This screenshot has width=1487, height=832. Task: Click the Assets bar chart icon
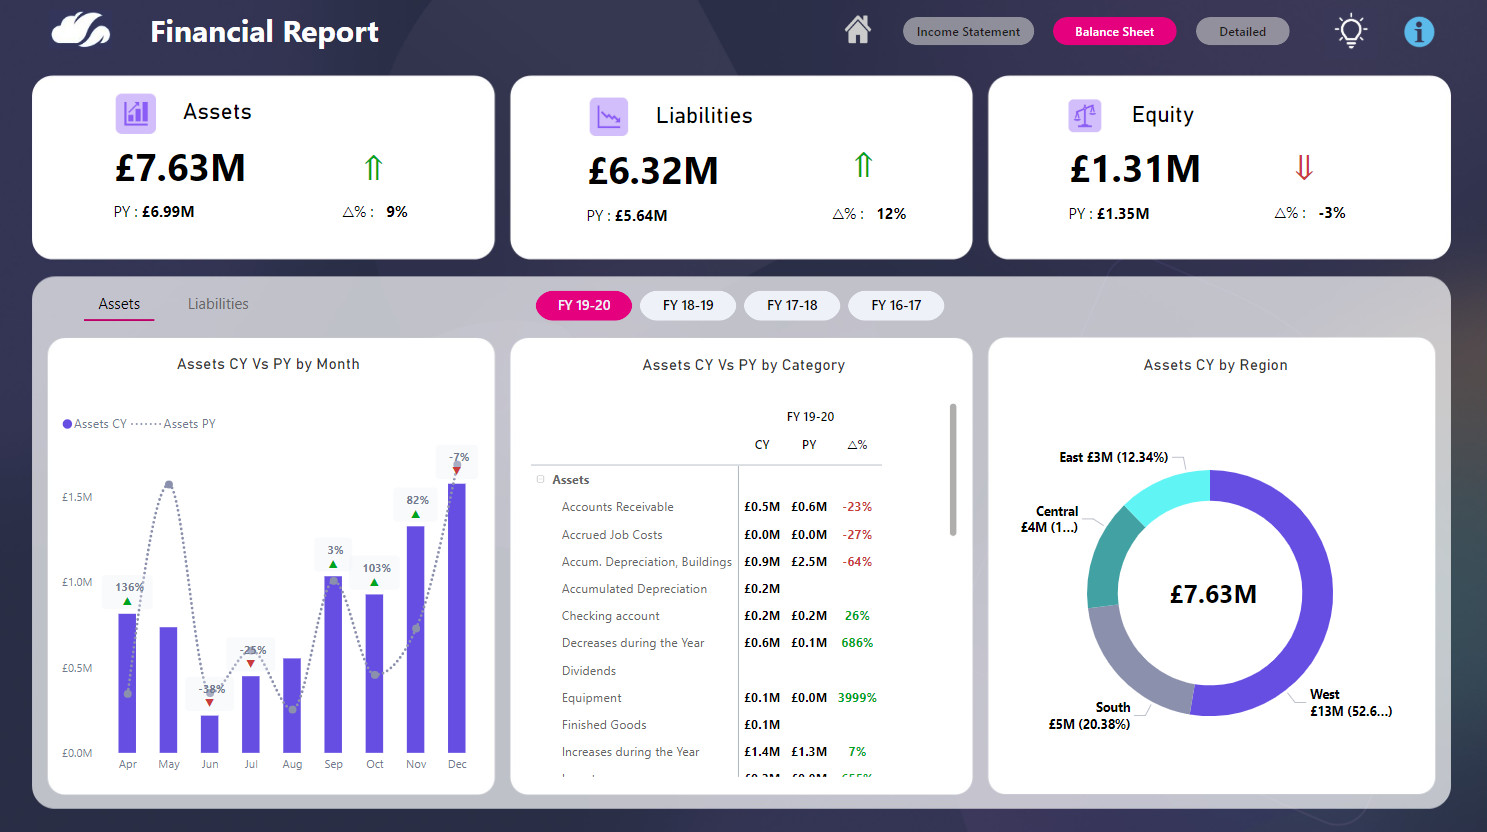point(136,114)
